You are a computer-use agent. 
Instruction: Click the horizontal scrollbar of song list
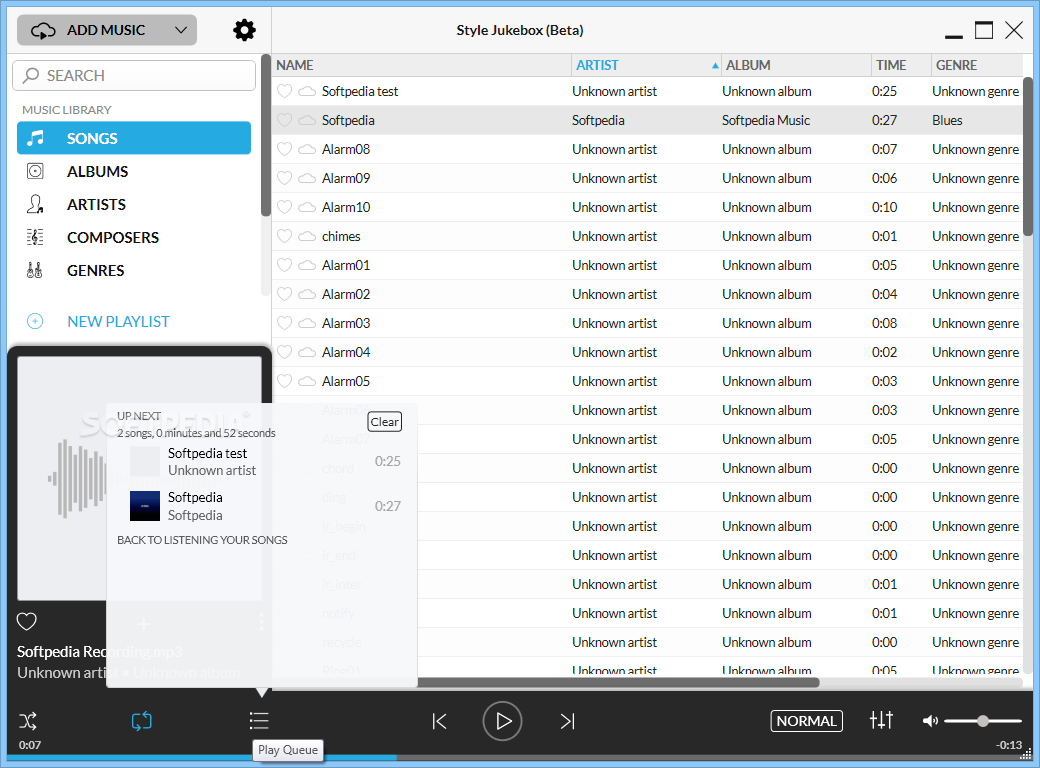point(618,682)
